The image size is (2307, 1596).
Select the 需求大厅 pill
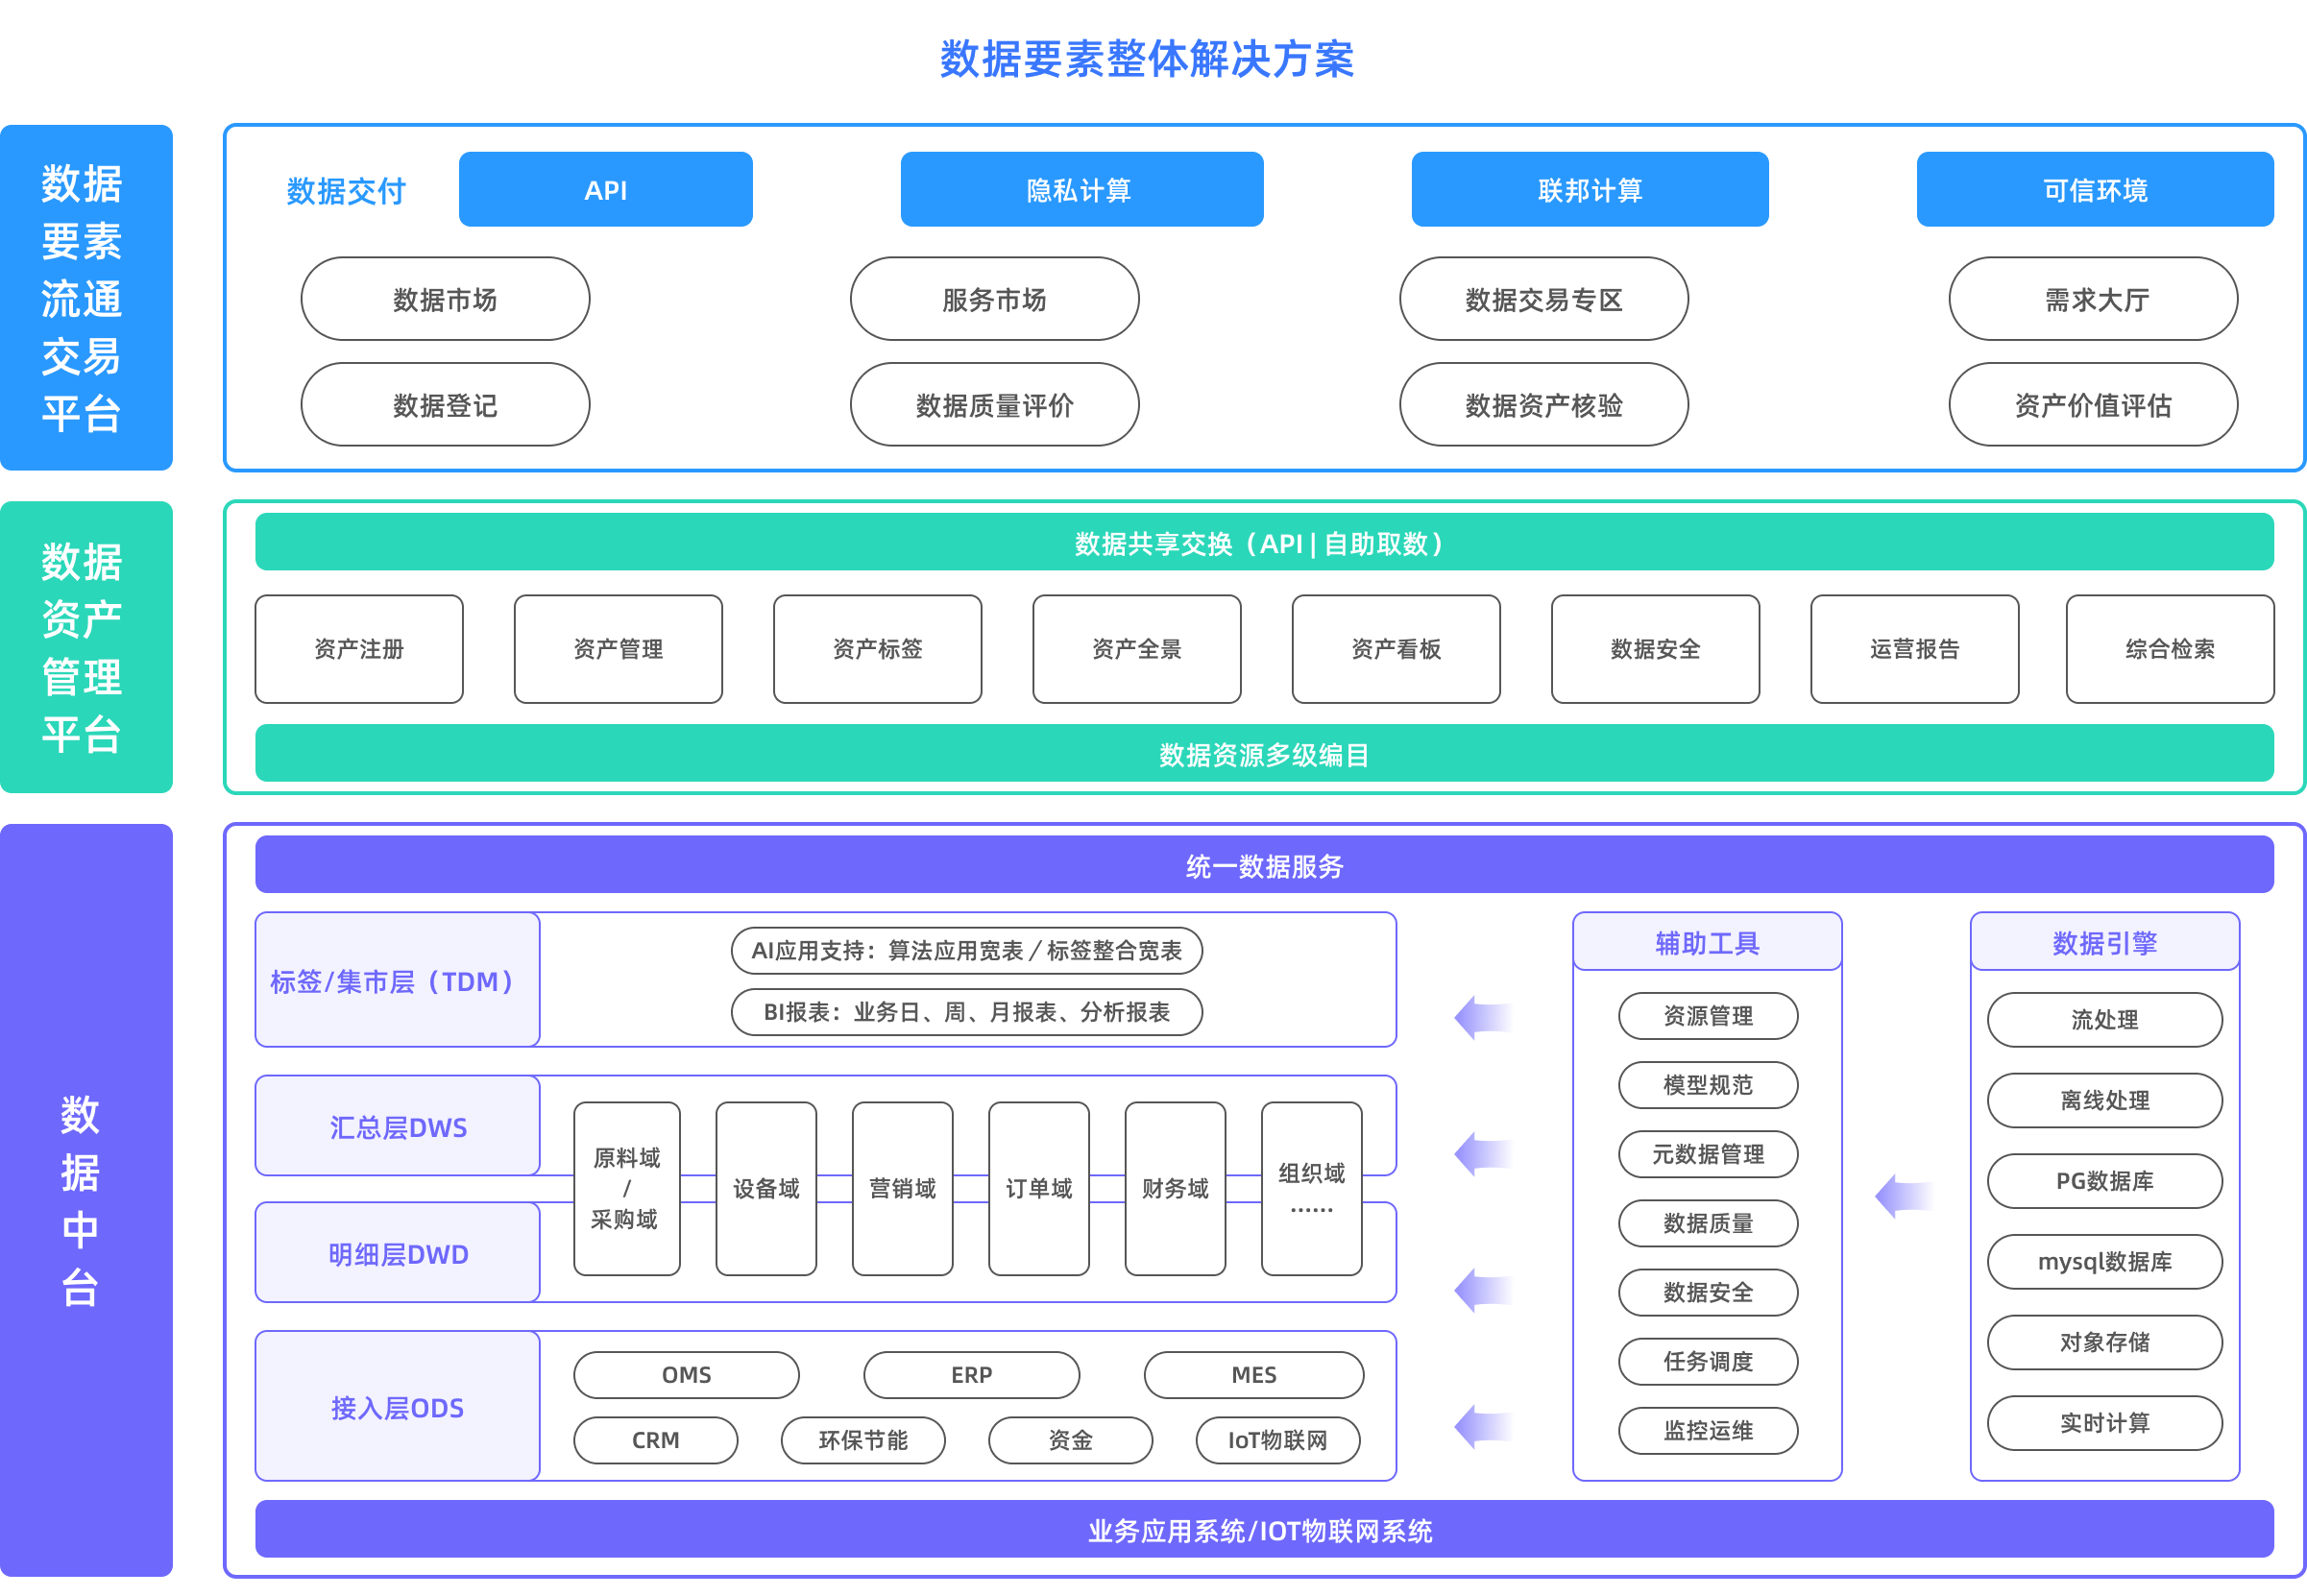tap(2093, 299)
